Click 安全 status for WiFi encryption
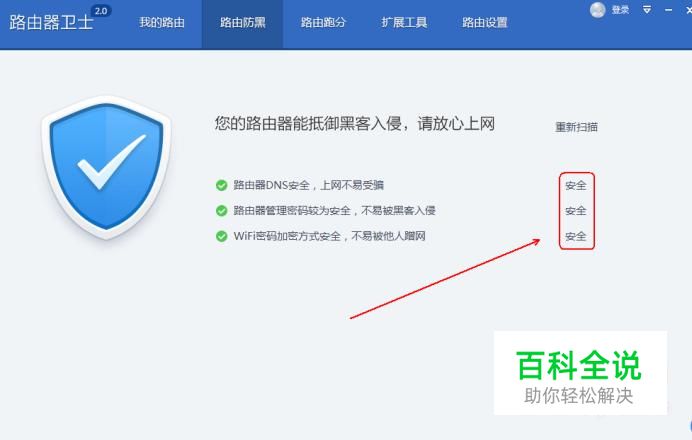Screen dimensions: 692x440 (x=576, y=237)
